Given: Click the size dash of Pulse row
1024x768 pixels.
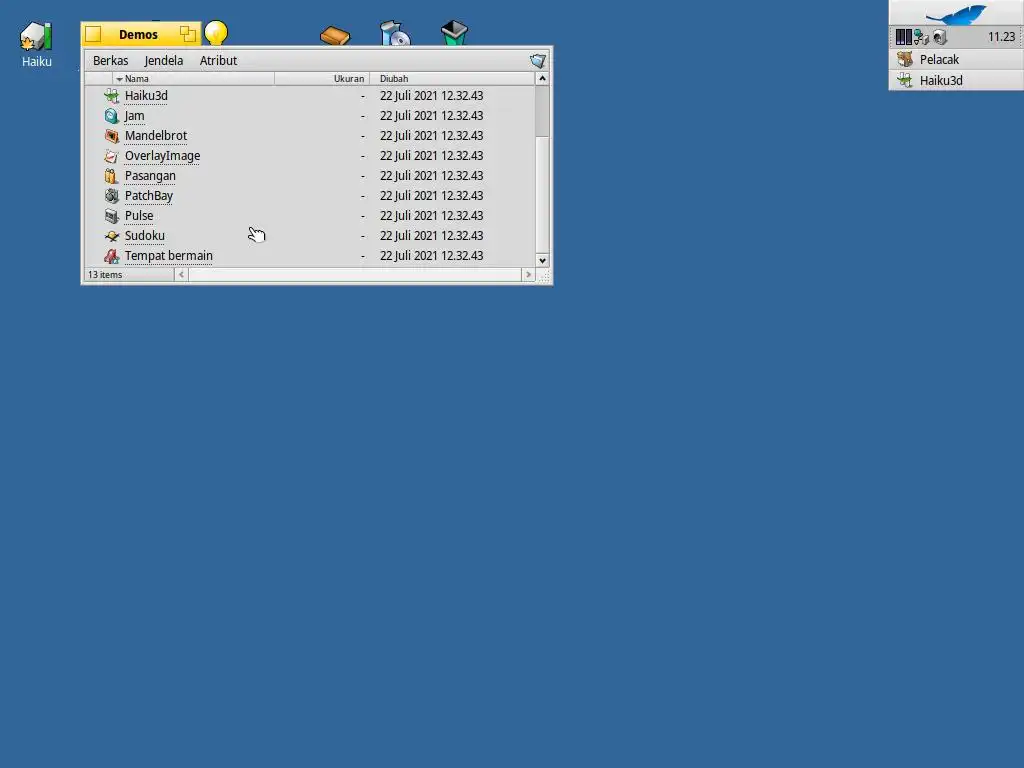Looking at the screenshot, I should 362,216.
